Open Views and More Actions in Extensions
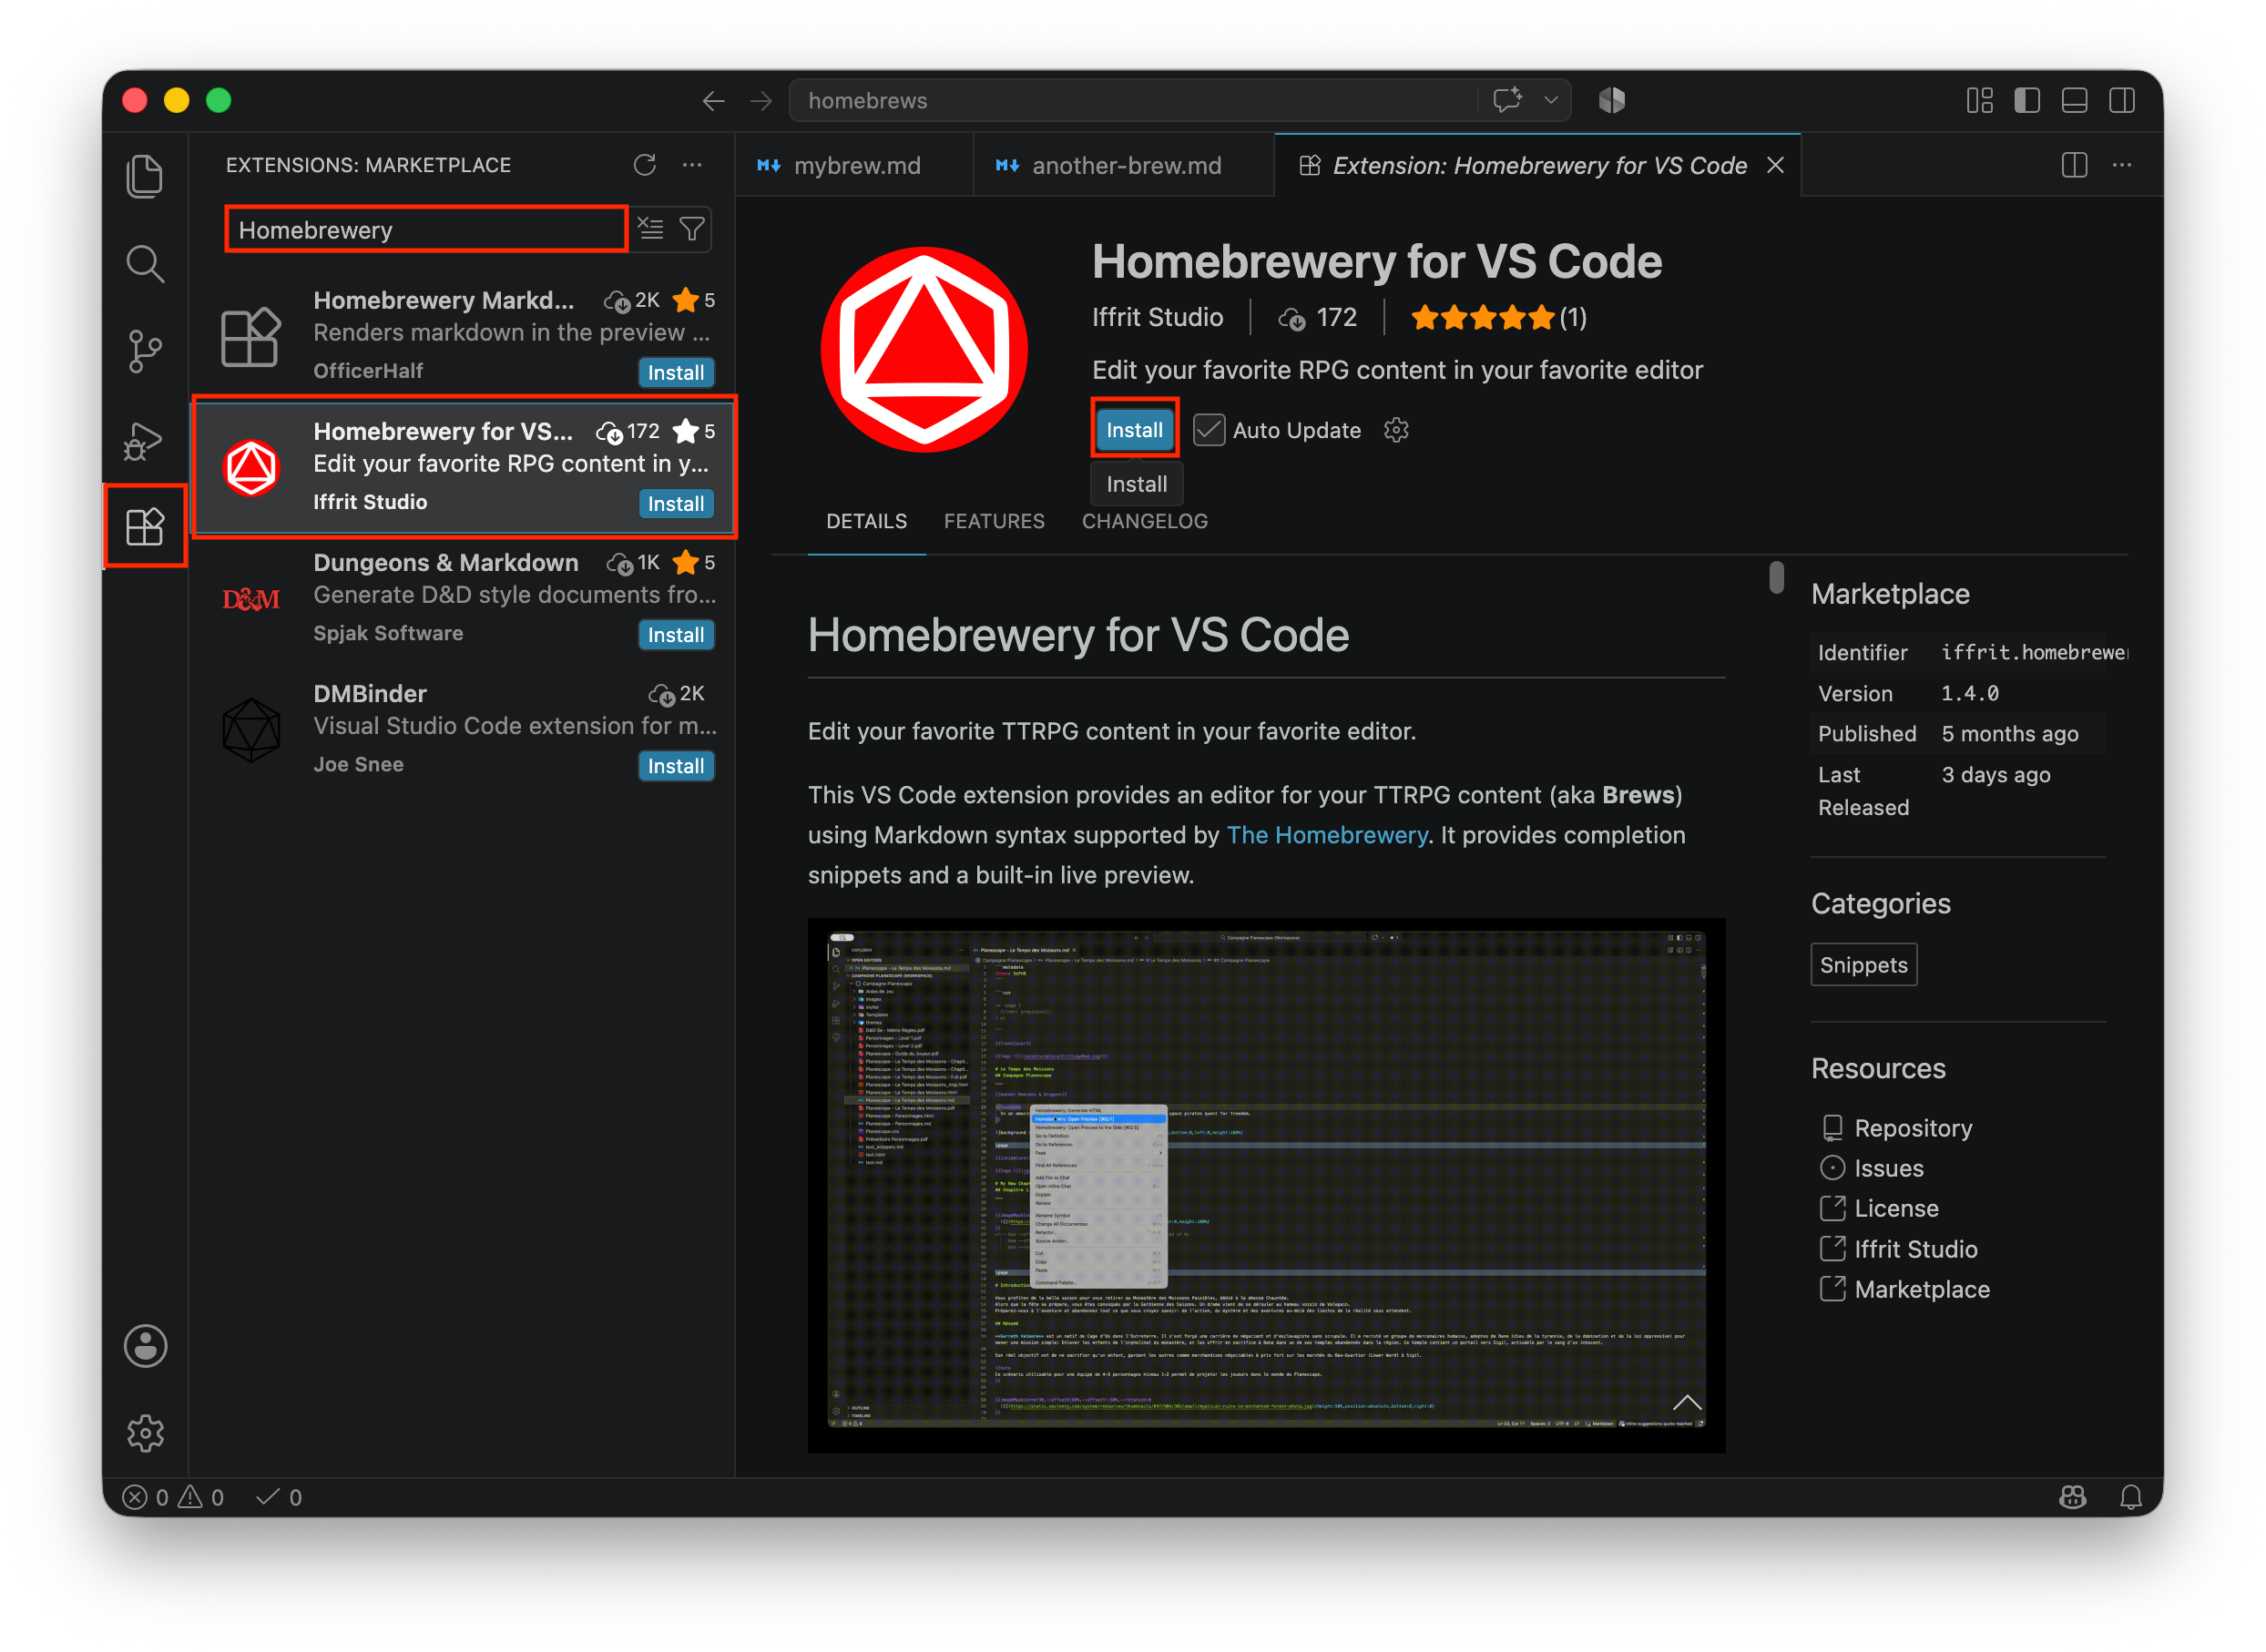The width and height of the screenshot is (2266, 1652). coord(692,165)
